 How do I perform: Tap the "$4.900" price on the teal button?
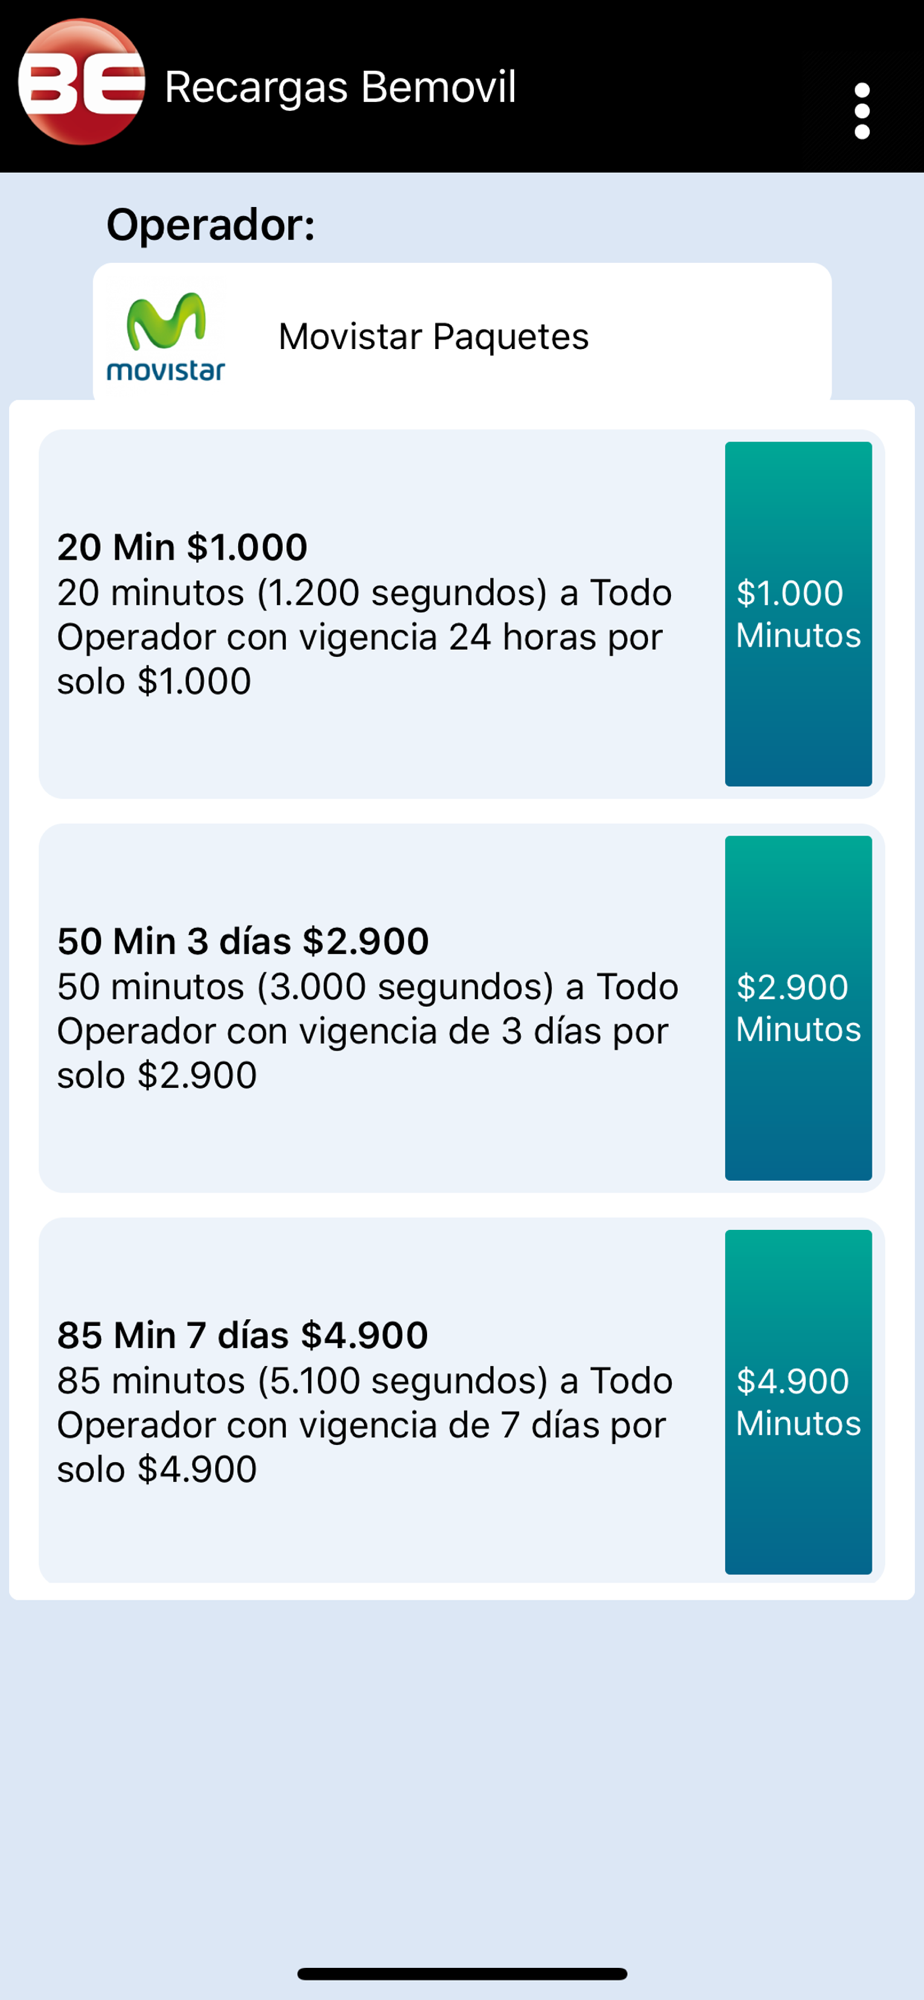point(793,1381)
